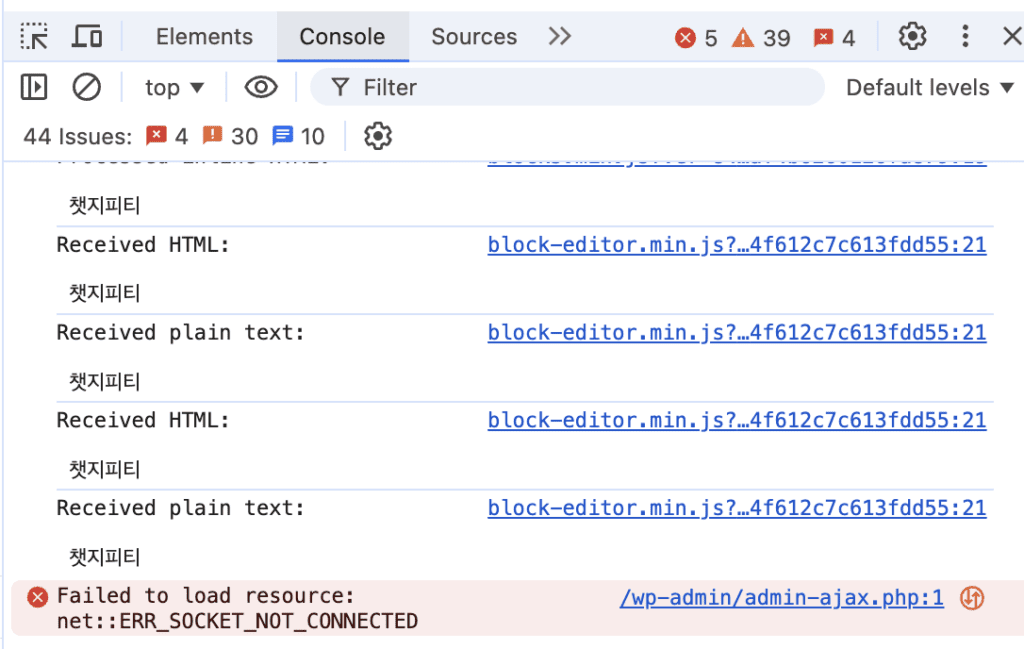Focus the Filter input field
Viewport: 1024px width, 649px height.
(567, 87)
